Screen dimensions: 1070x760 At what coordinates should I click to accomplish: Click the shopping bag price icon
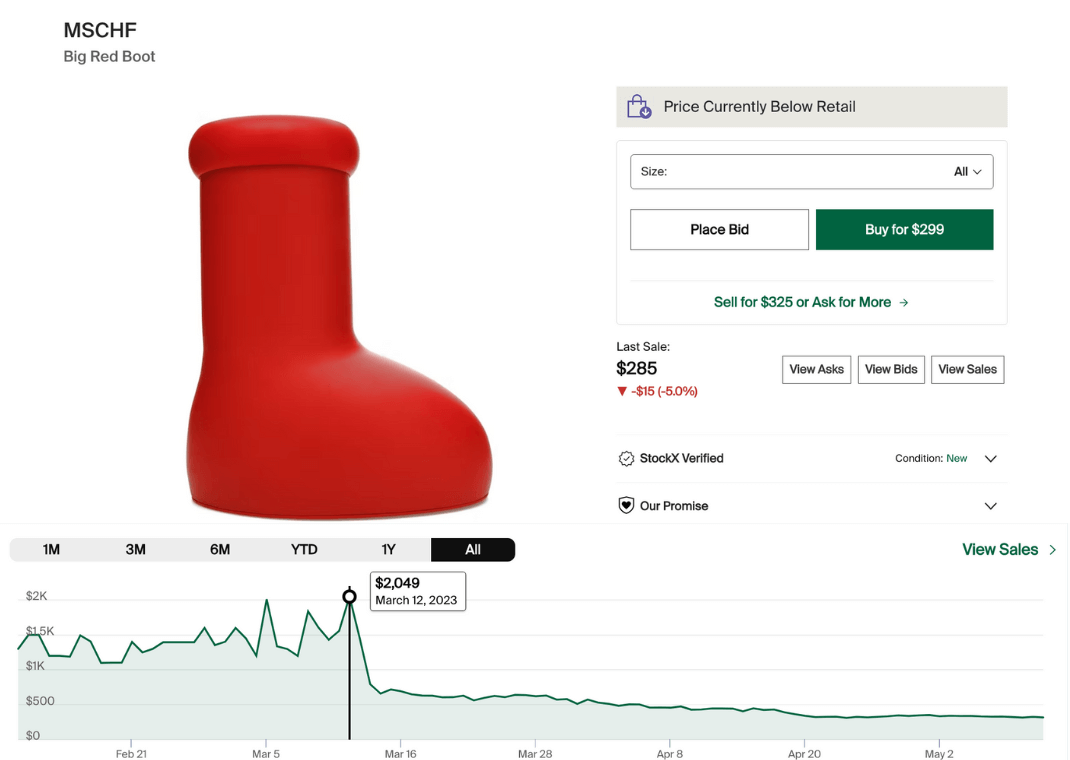(639, 107)
